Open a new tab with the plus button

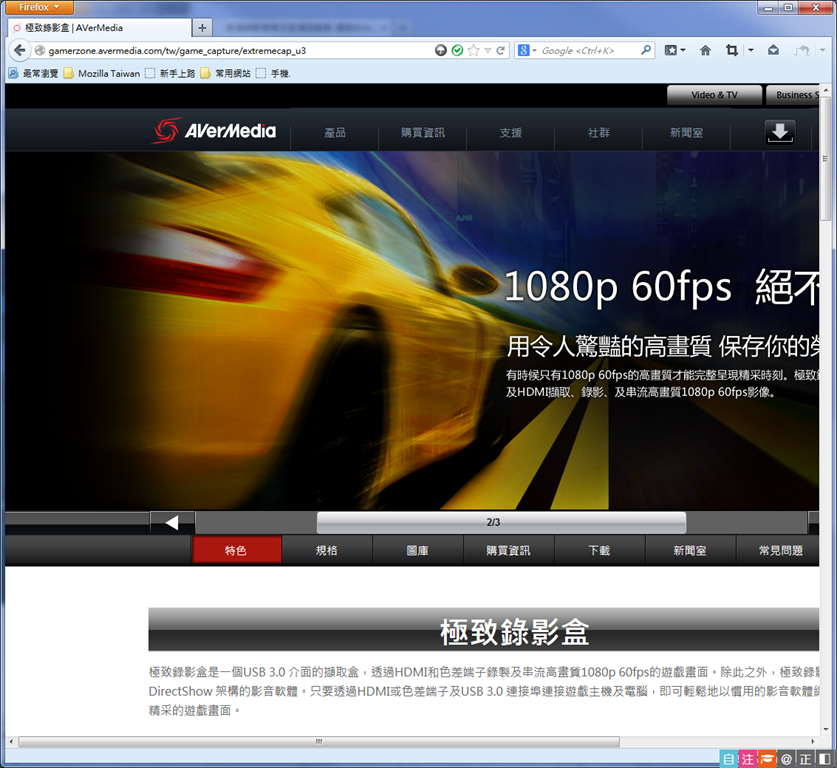coord(202,28)
